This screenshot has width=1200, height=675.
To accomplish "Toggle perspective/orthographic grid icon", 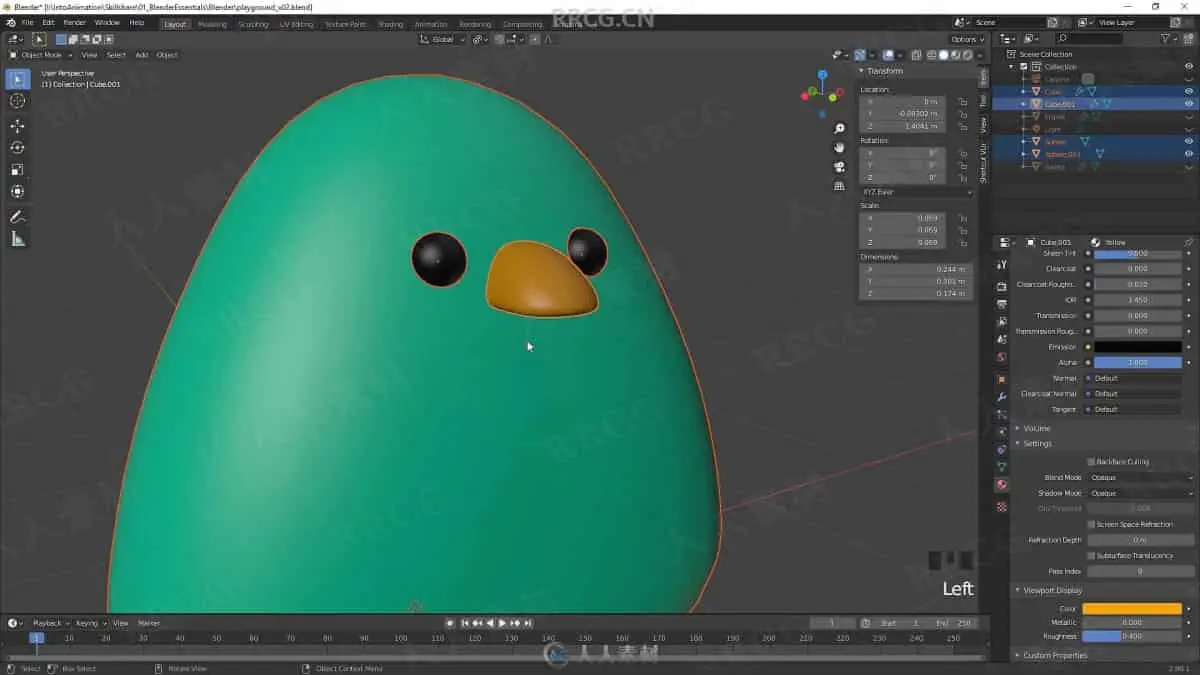I will pyautogui.click(x=839, y=186).
